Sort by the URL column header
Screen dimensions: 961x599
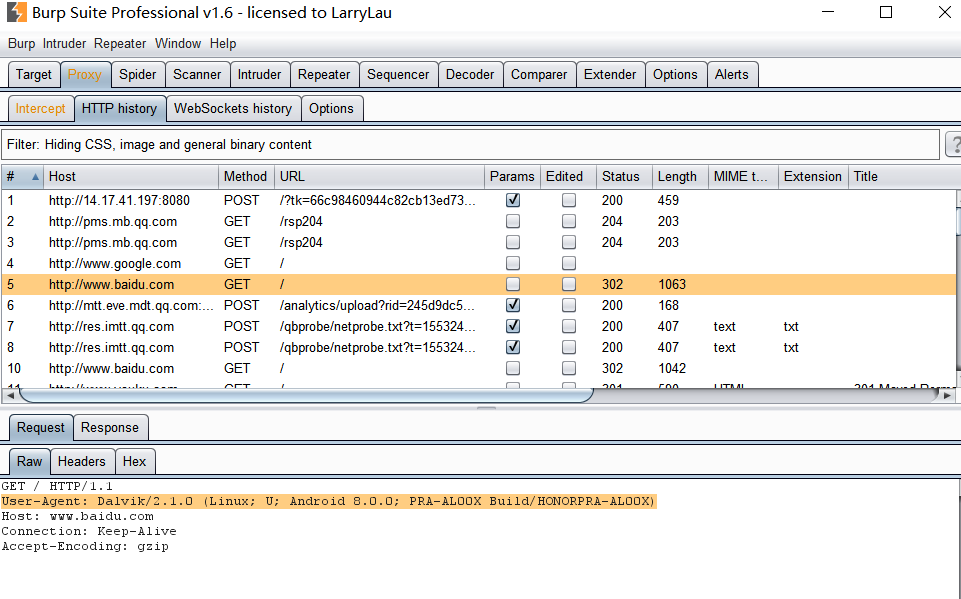pos(379,177)
